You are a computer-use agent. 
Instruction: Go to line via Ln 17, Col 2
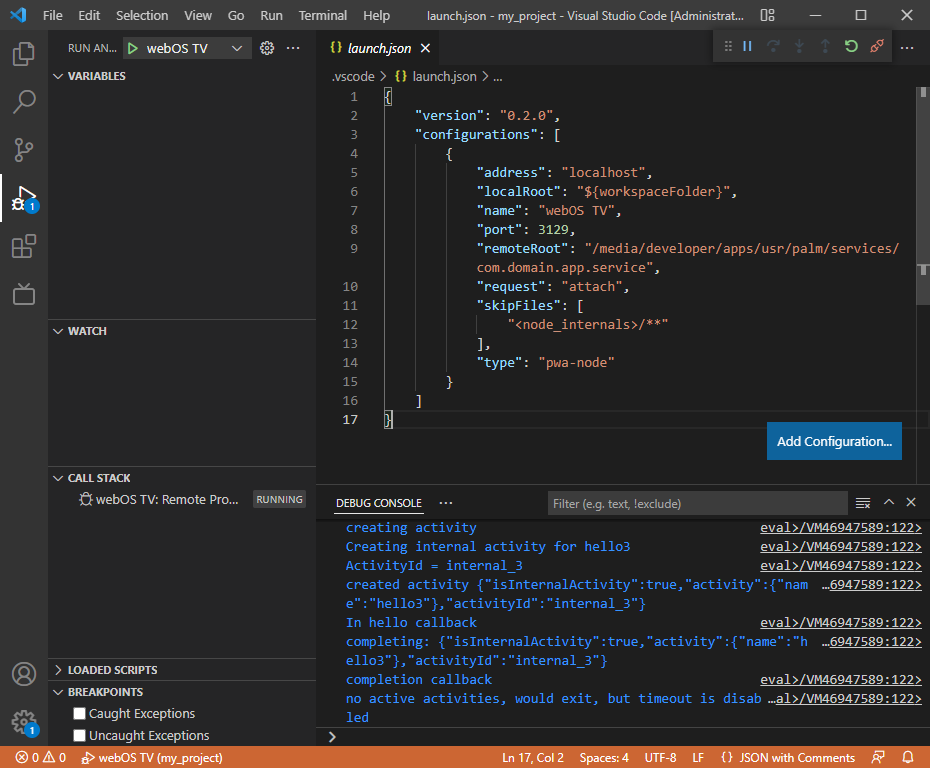[533, 757]
